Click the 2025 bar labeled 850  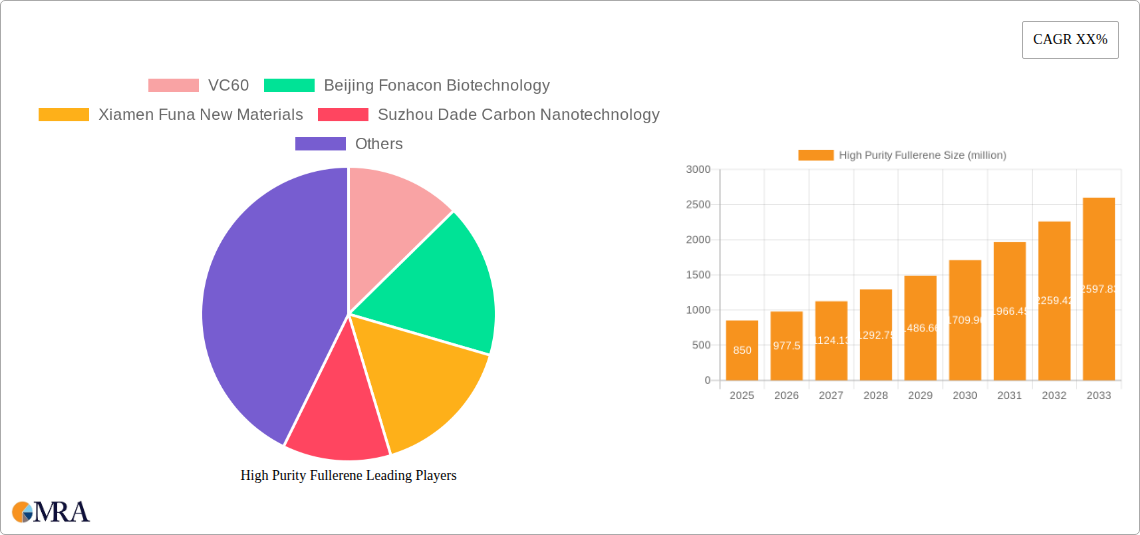click(x=742, y=350)
